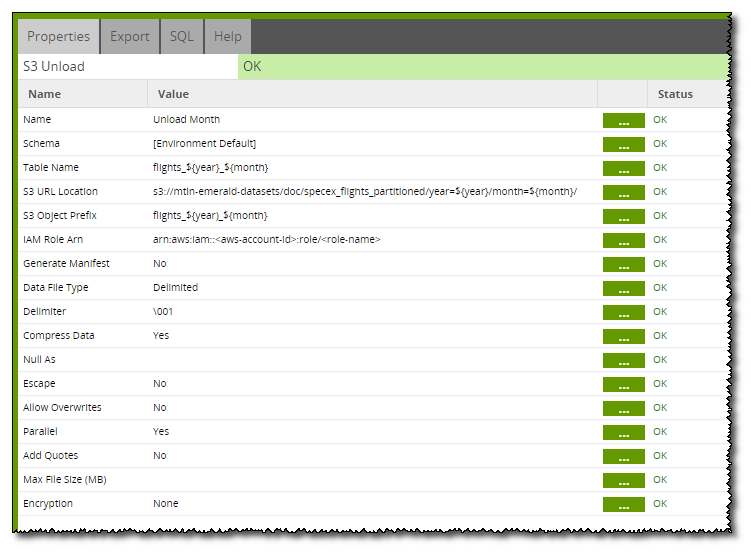Open the Delimiter edit button
The height and width of the screenshot is (552, 751).
tap(624, 313)
